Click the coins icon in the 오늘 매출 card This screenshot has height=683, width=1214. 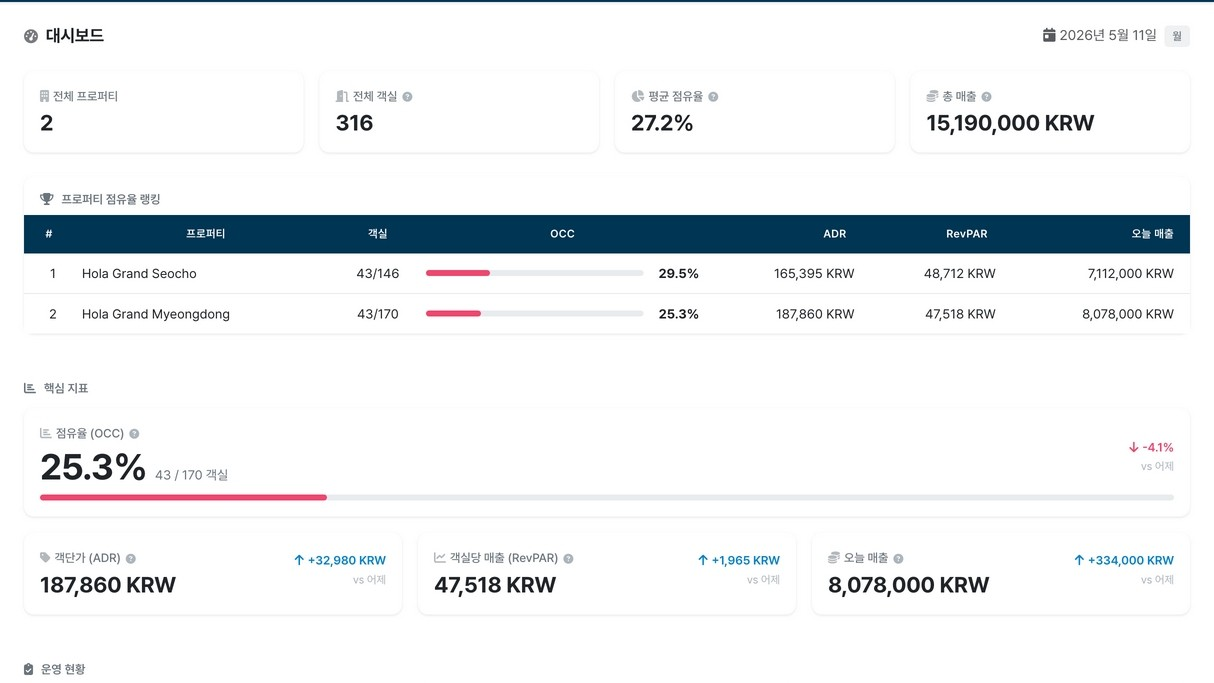tap(834, 558)
